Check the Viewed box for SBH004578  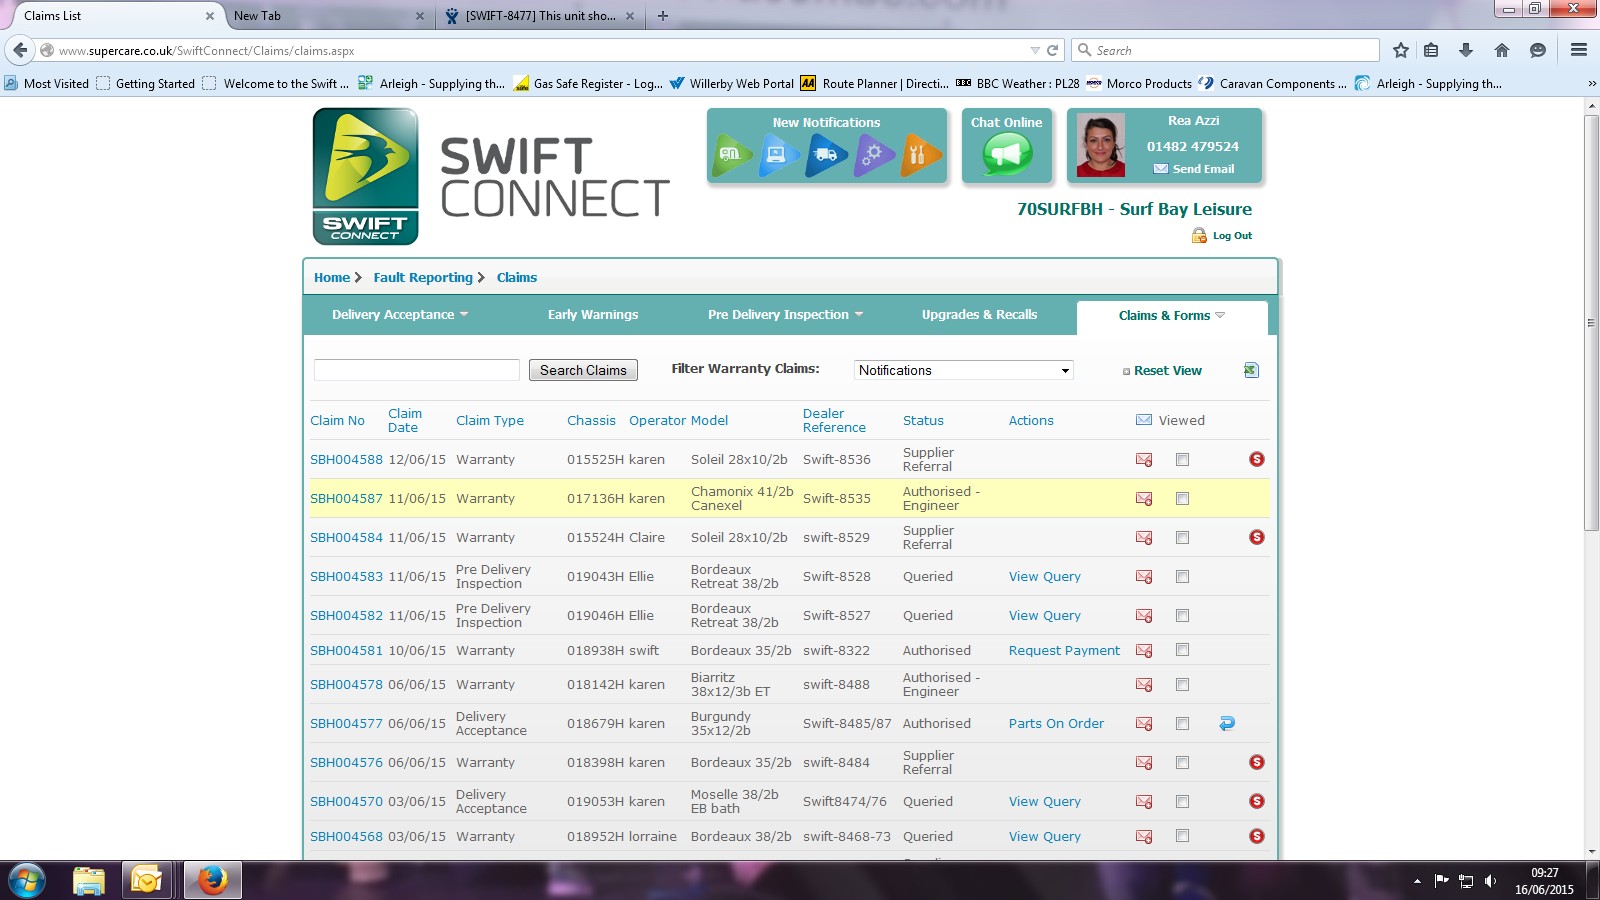coord(1182,685)
